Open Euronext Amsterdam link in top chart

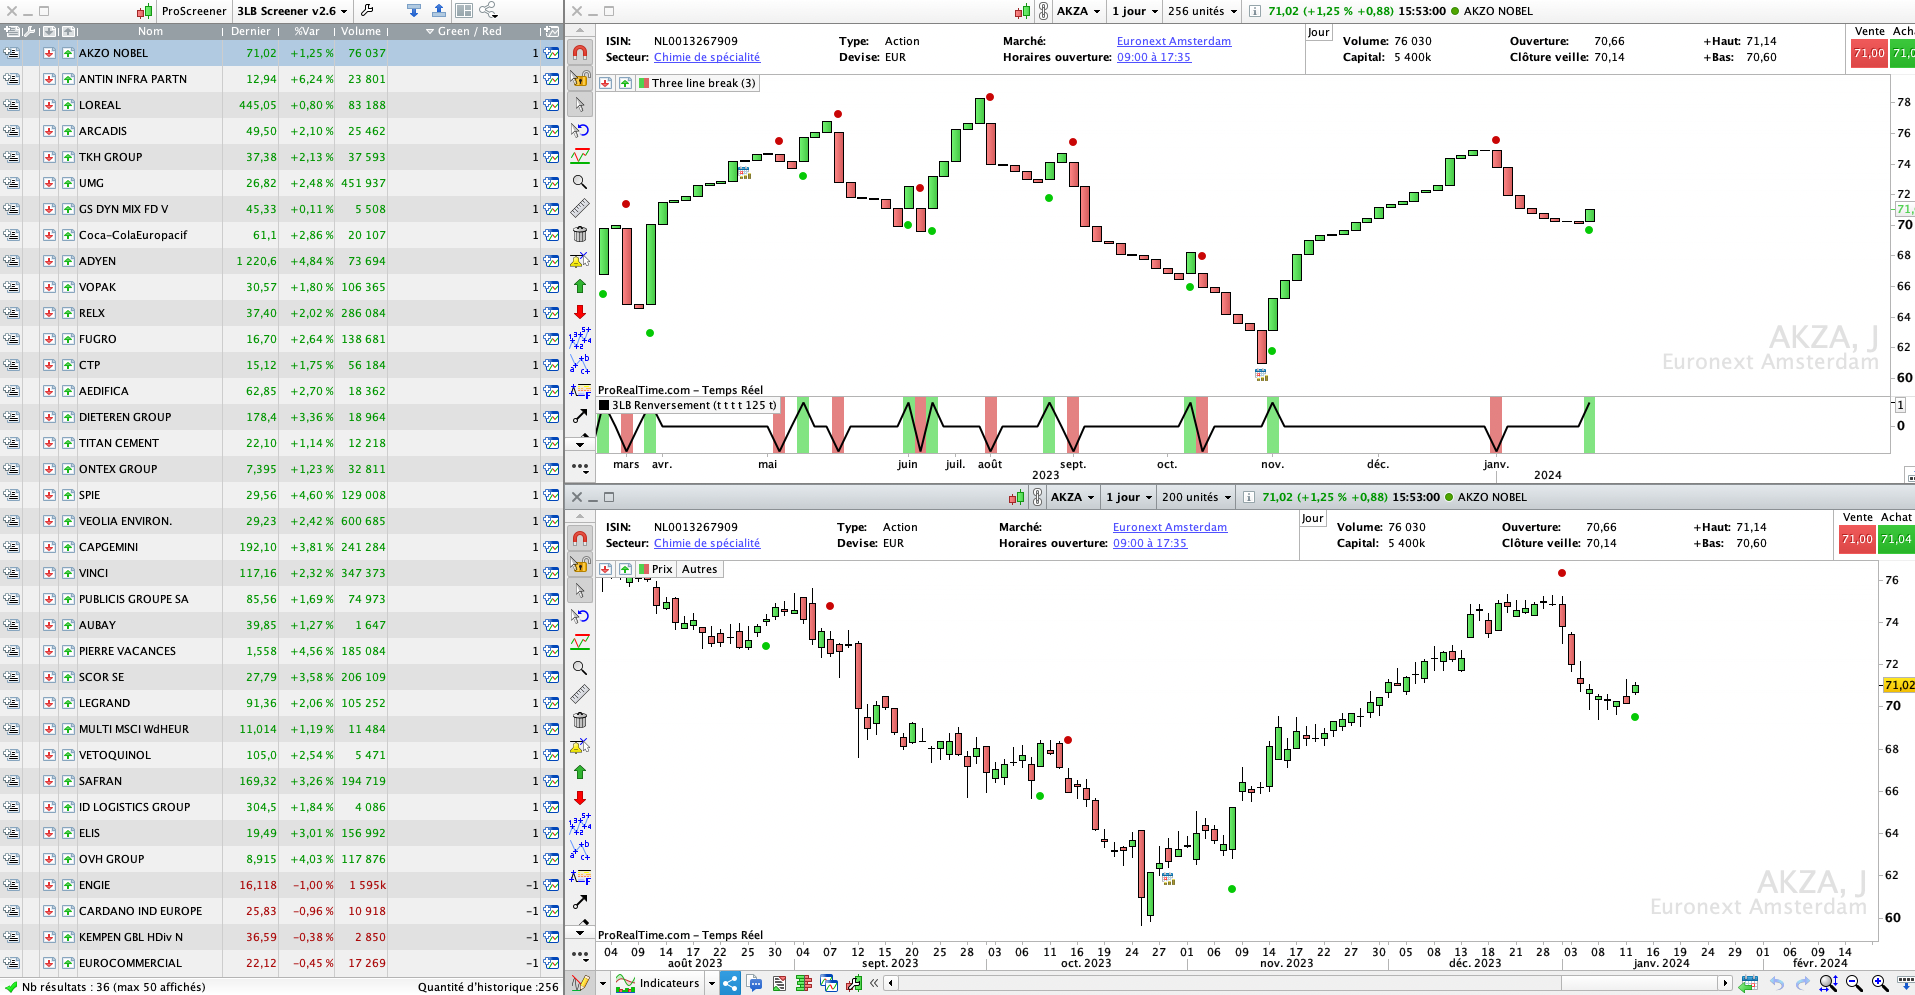pyautogui.click(x=1174, y=41)
